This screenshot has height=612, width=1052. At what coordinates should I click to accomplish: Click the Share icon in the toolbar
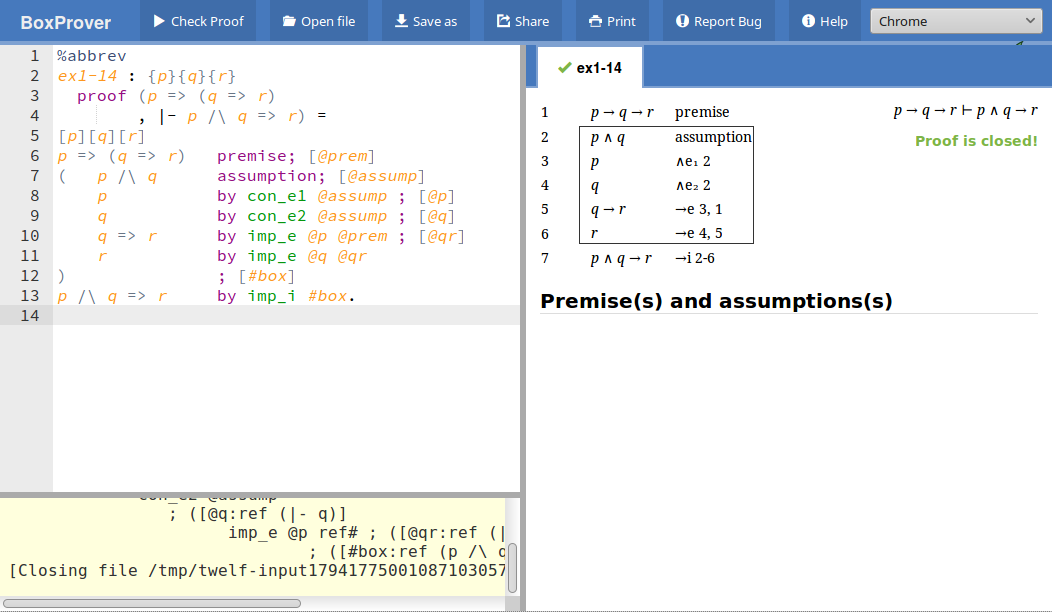point(503,21)
